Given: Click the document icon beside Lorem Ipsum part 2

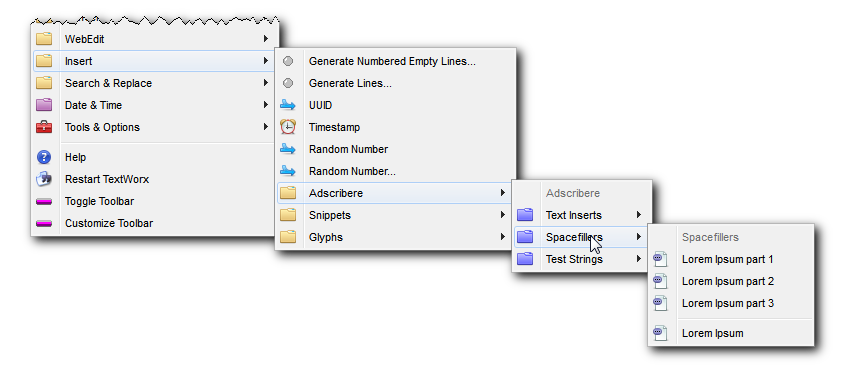Looking at the screenshot, I should tap(660, 281).
